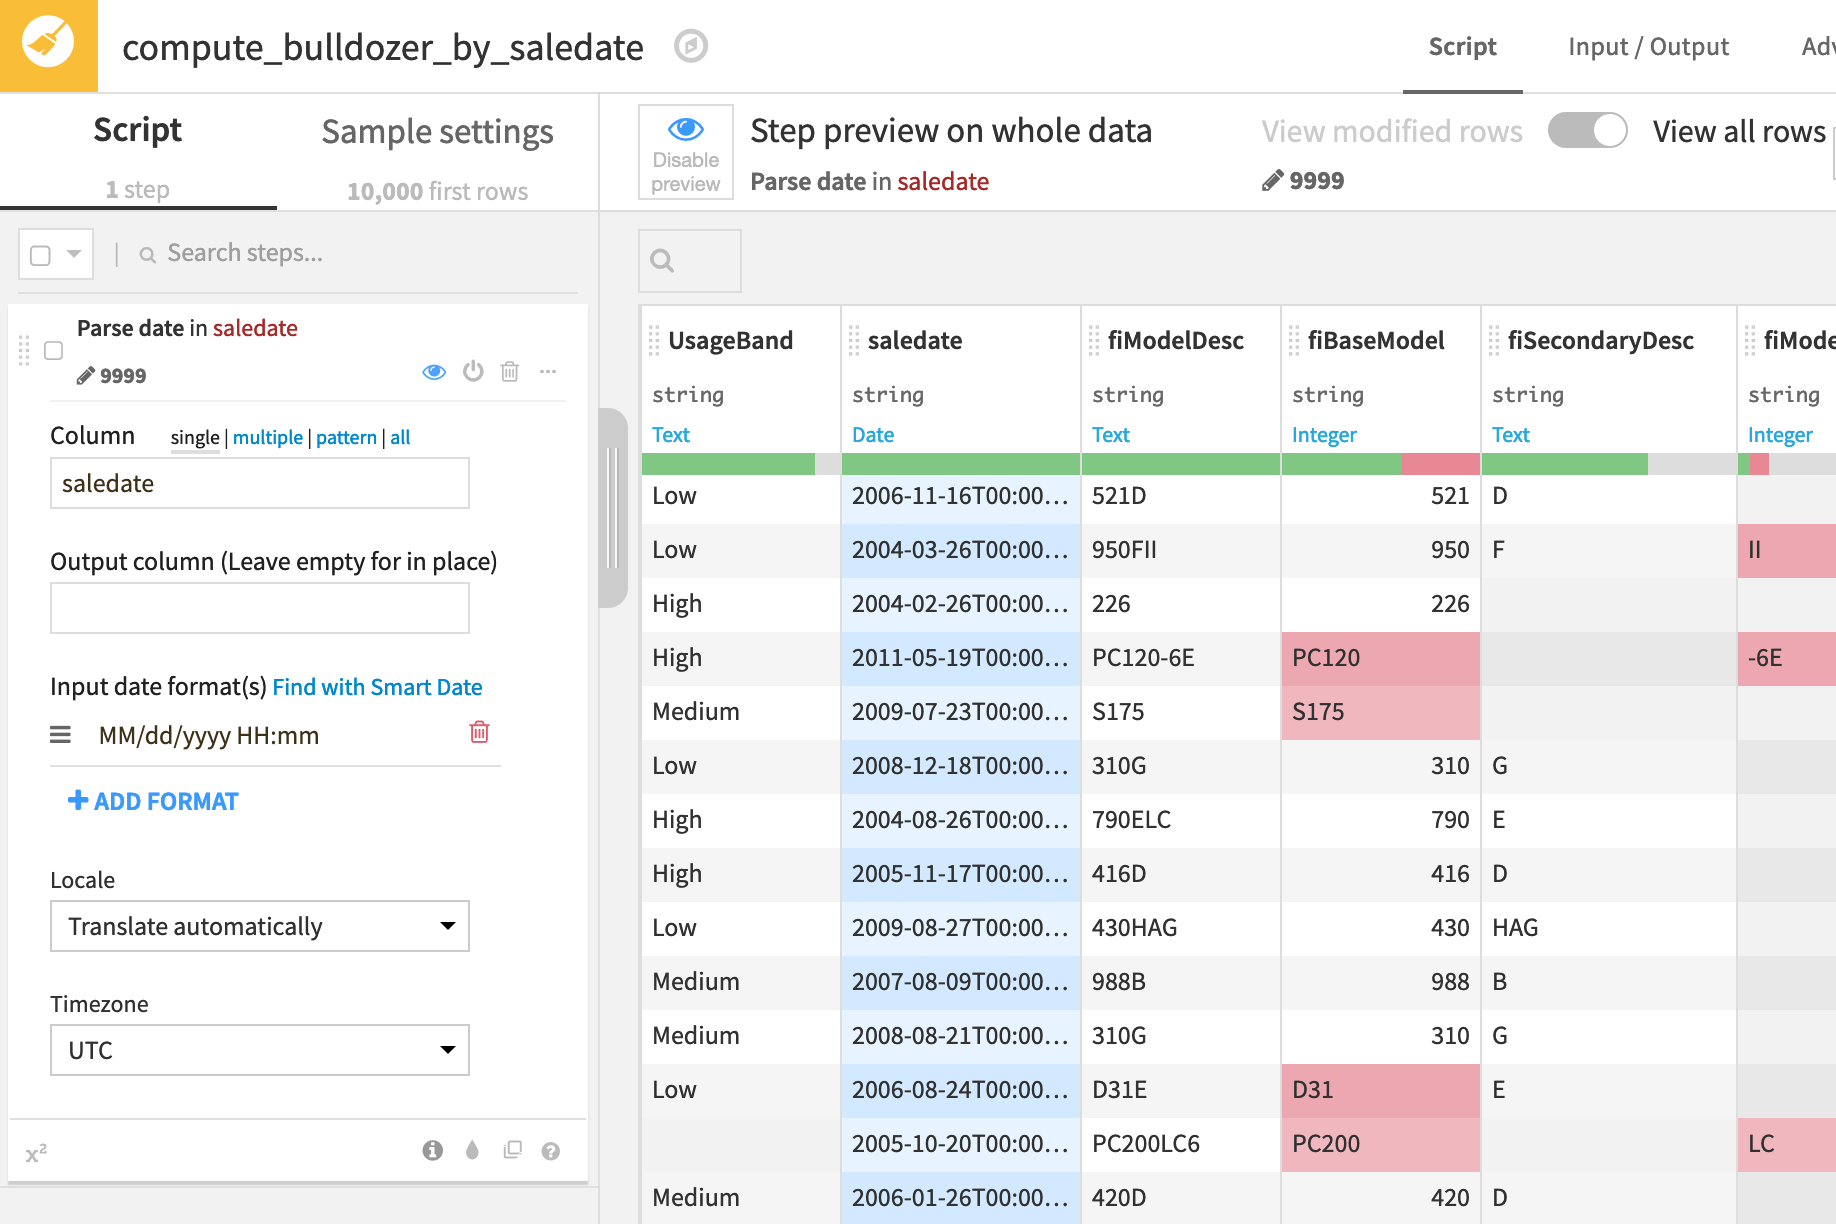
Task: Click the copy step icon at card bottom
Action: 512,1149
